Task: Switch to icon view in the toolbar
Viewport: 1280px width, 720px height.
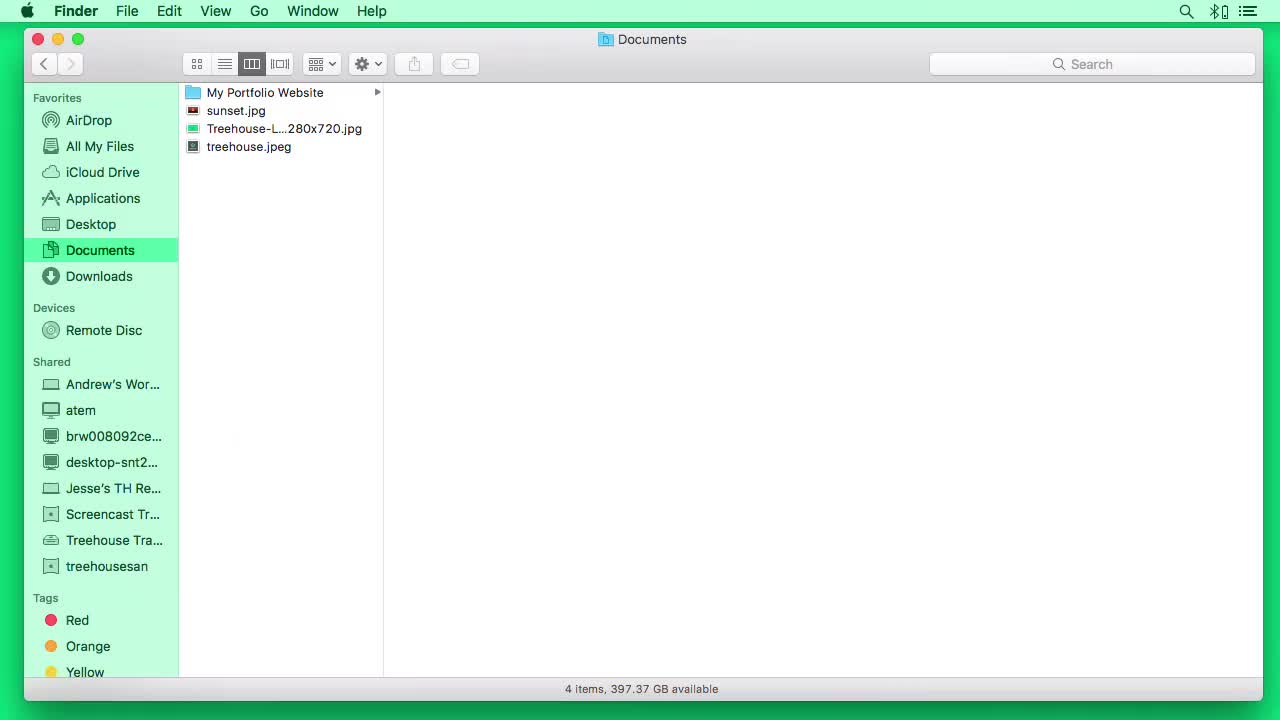Action: click(x=197, y=63)
